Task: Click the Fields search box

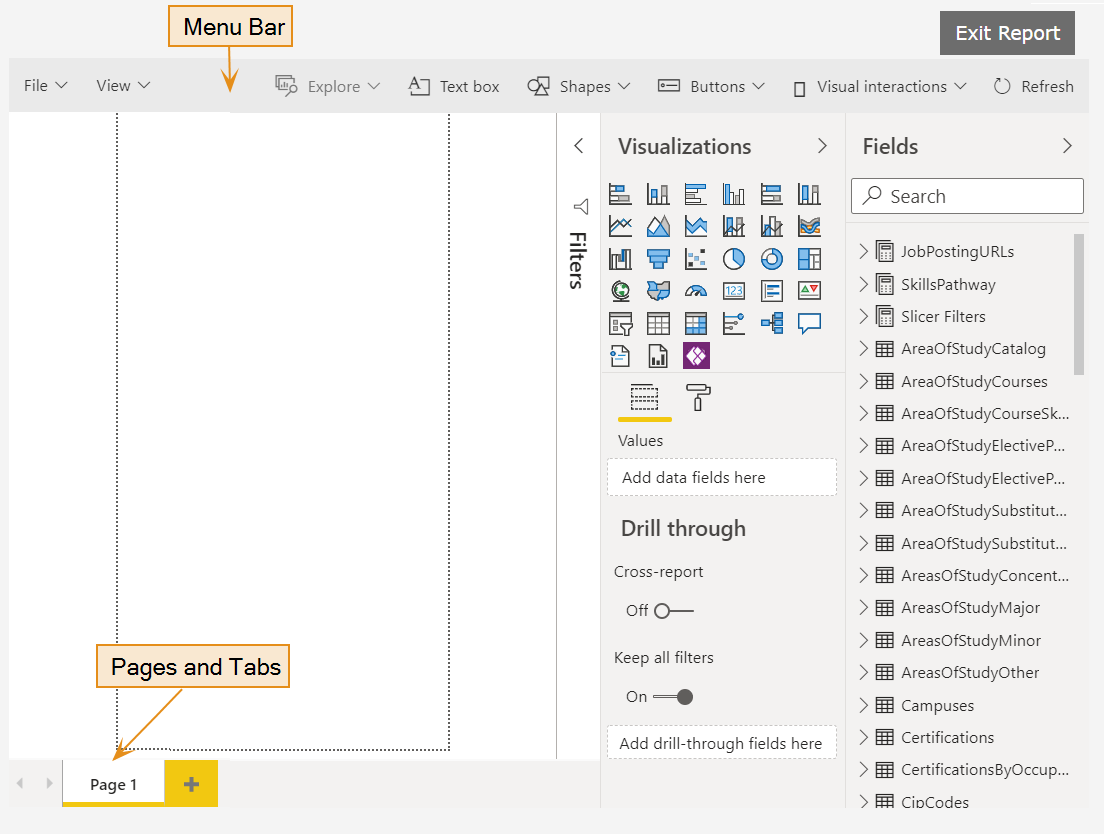Action: (967, 196)
